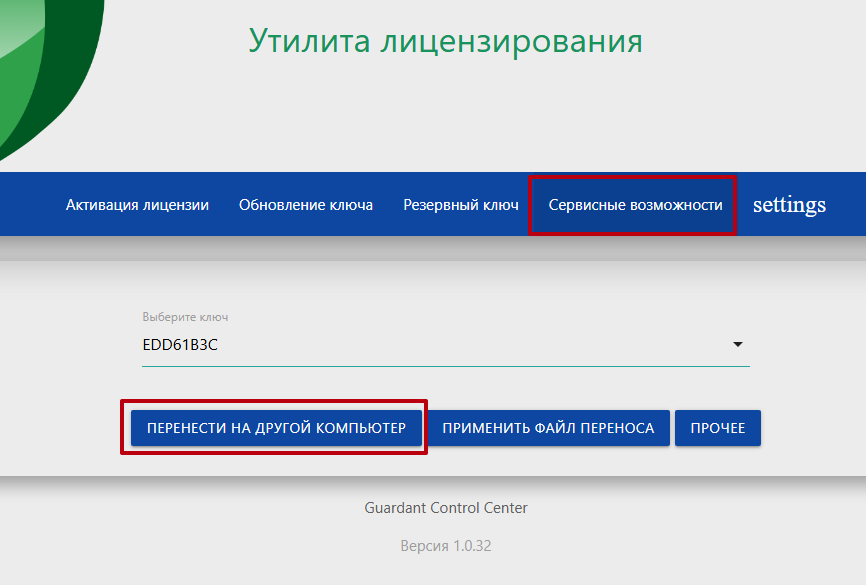Click the Утилита лицензирования heading

[x=445, y=41]
